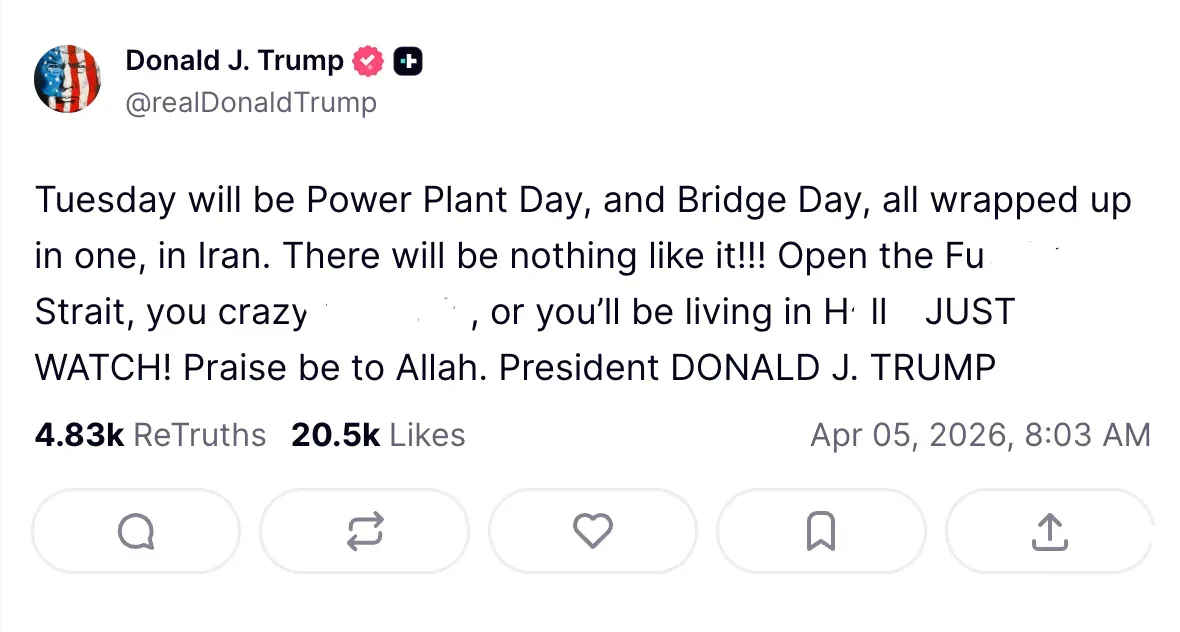View the 4.83k ReTruths count number
The width and height of the screenshot is (1180, 632).
(79, 435)
